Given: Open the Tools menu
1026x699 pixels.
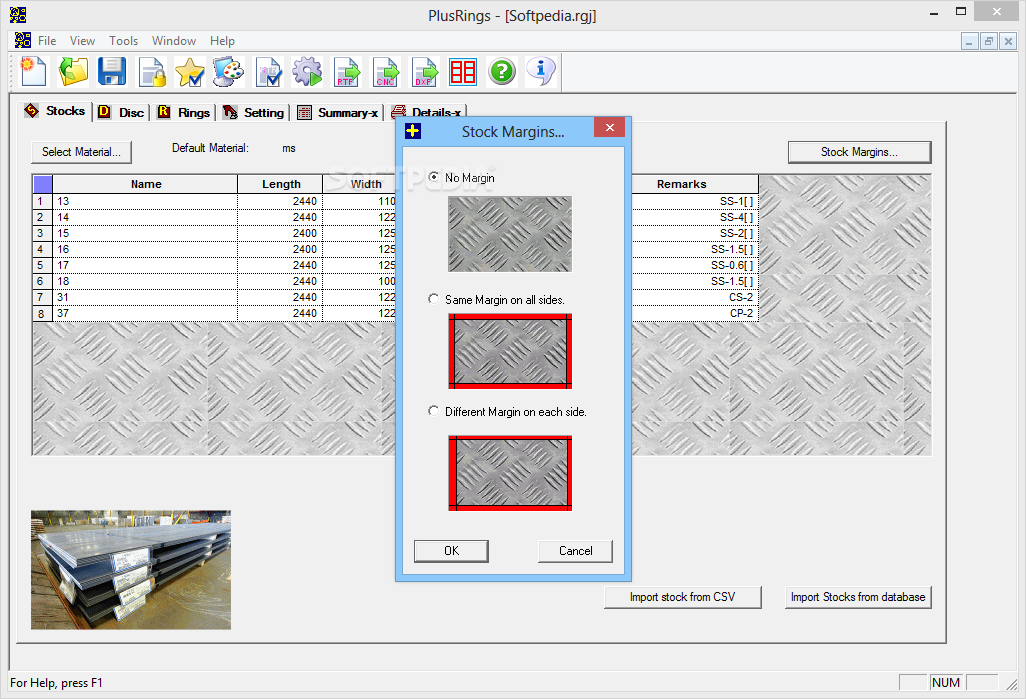Looking at the screenshot, I should coord(124,41).
